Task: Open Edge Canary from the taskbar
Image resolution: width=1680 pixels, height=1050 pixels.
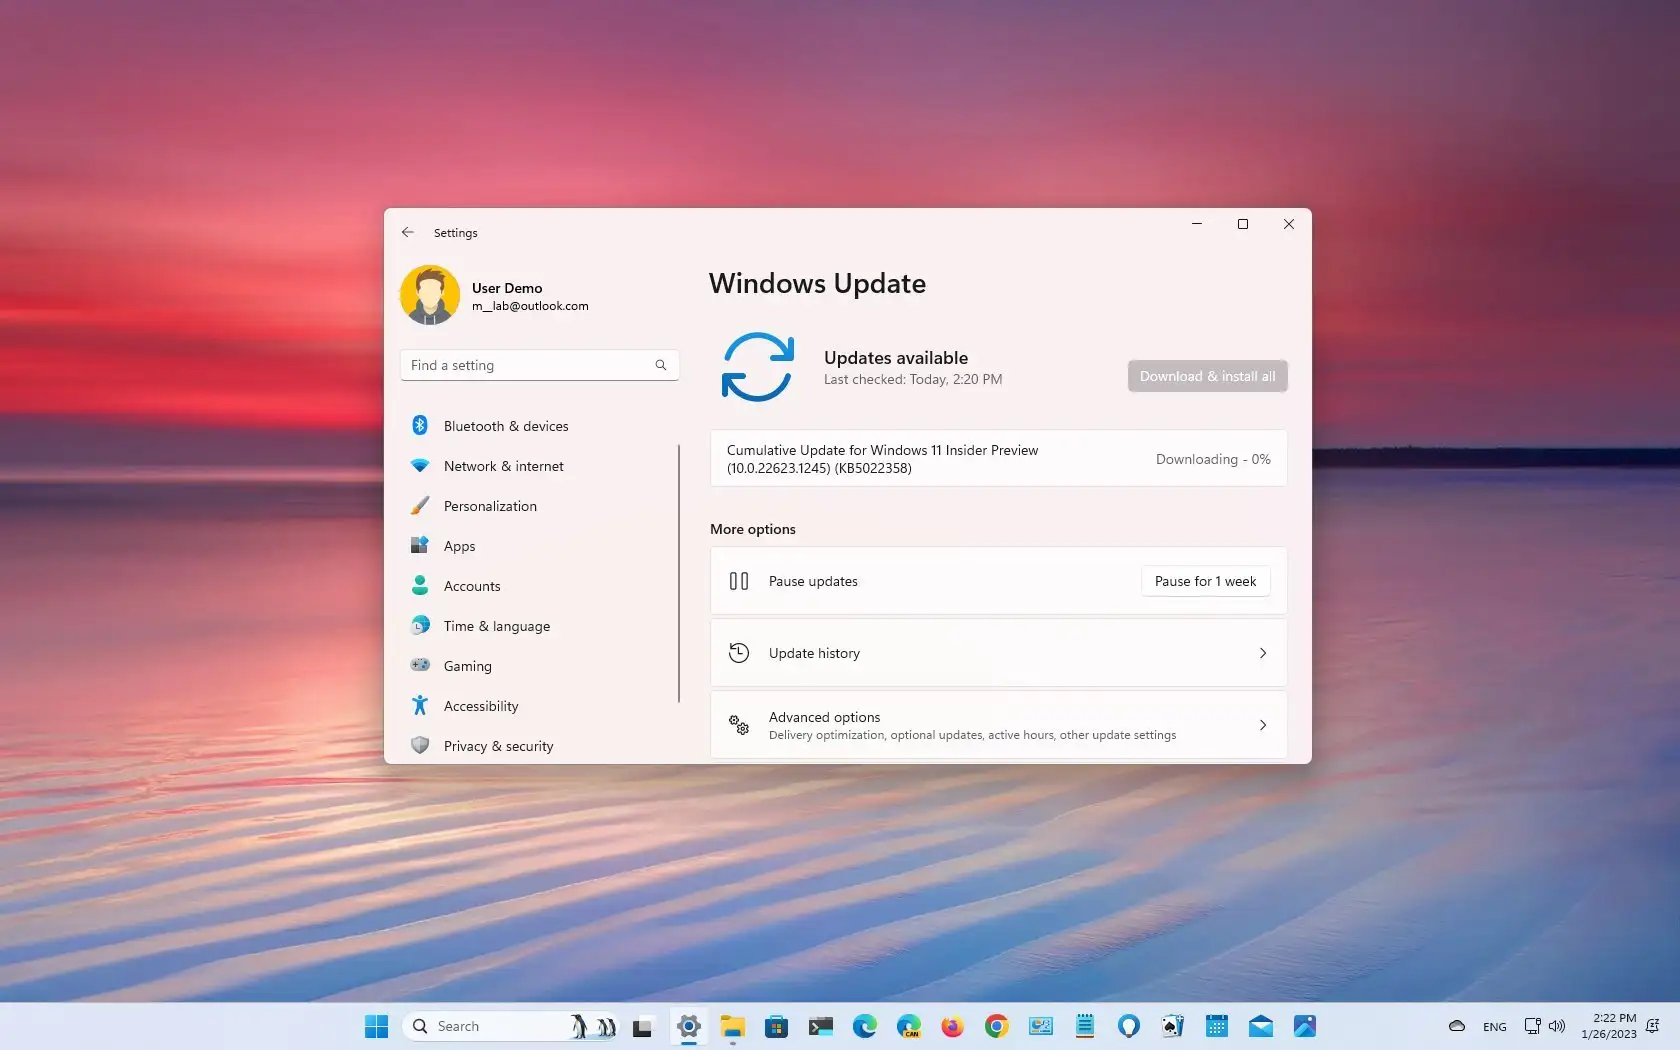Action: pos(909,1026)
